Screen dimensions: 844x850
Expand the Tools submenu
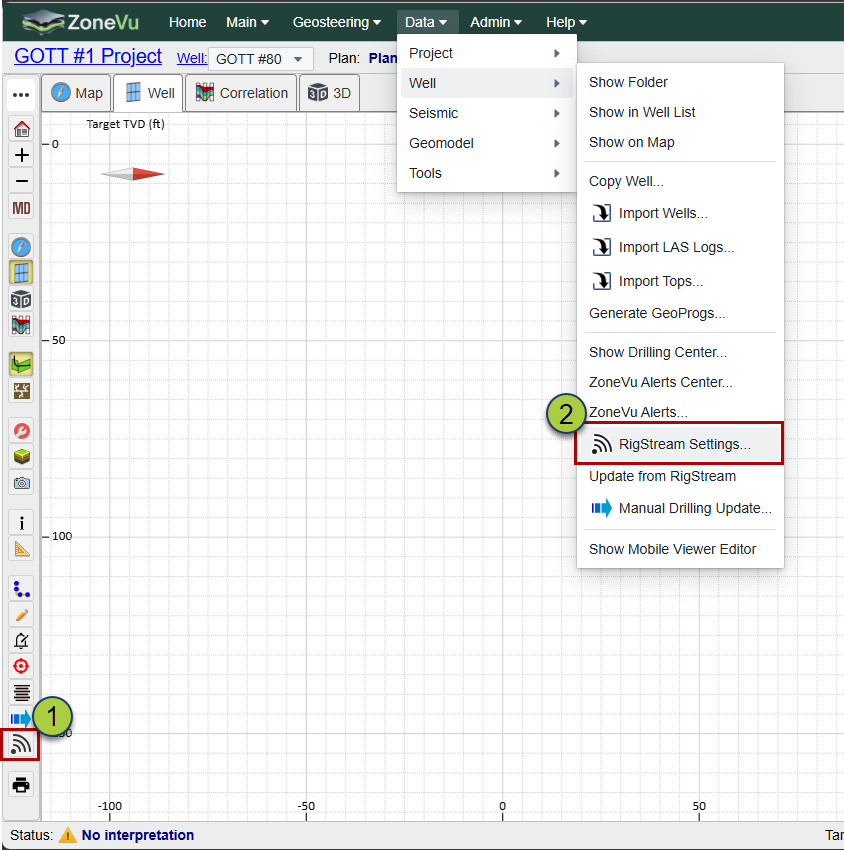tap(486, 173)
